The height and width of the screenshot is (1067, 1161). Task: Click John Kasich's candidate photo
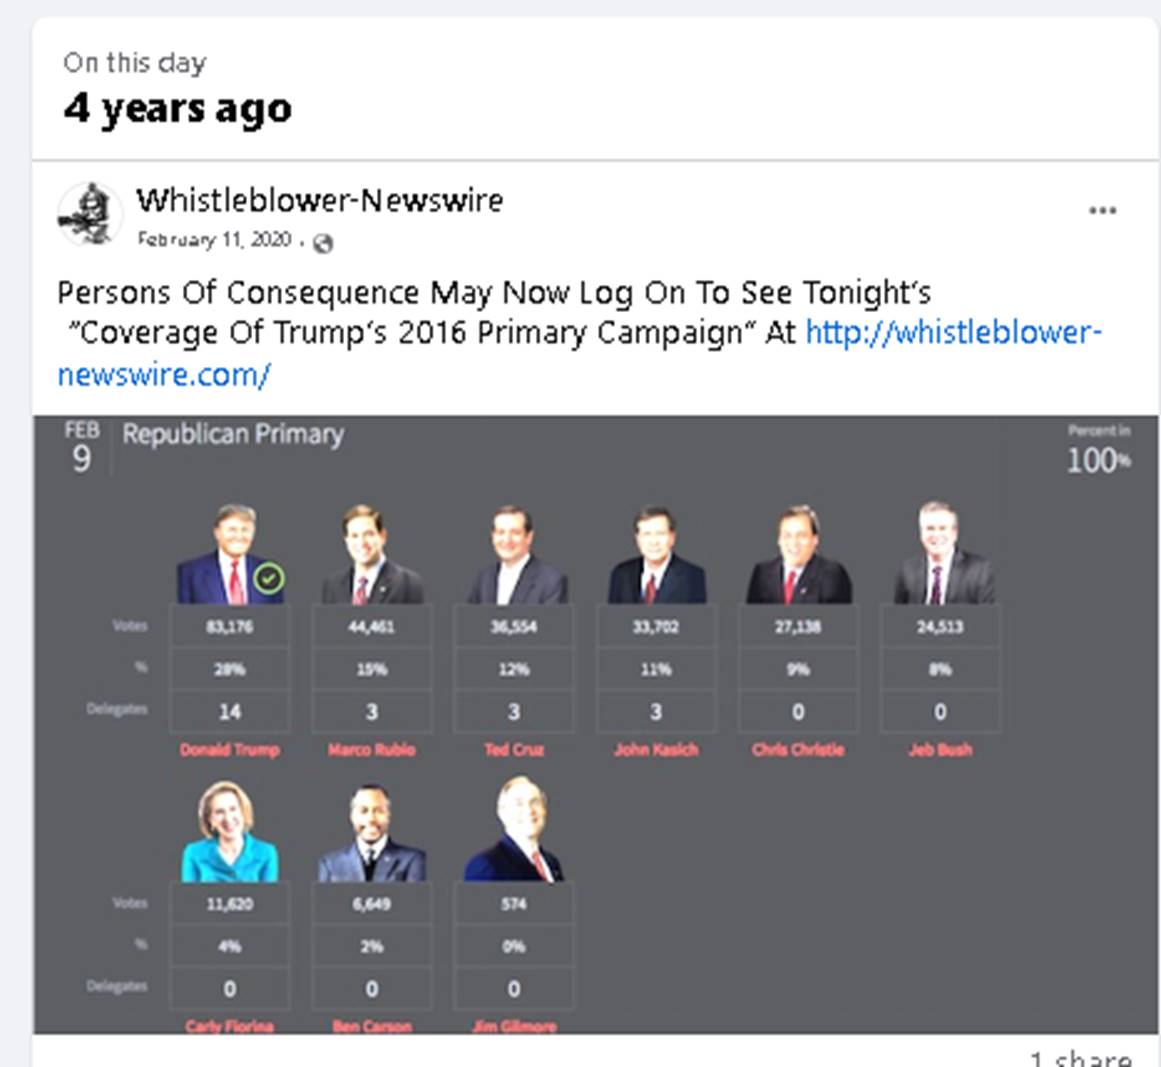click(x=657, y=554)
